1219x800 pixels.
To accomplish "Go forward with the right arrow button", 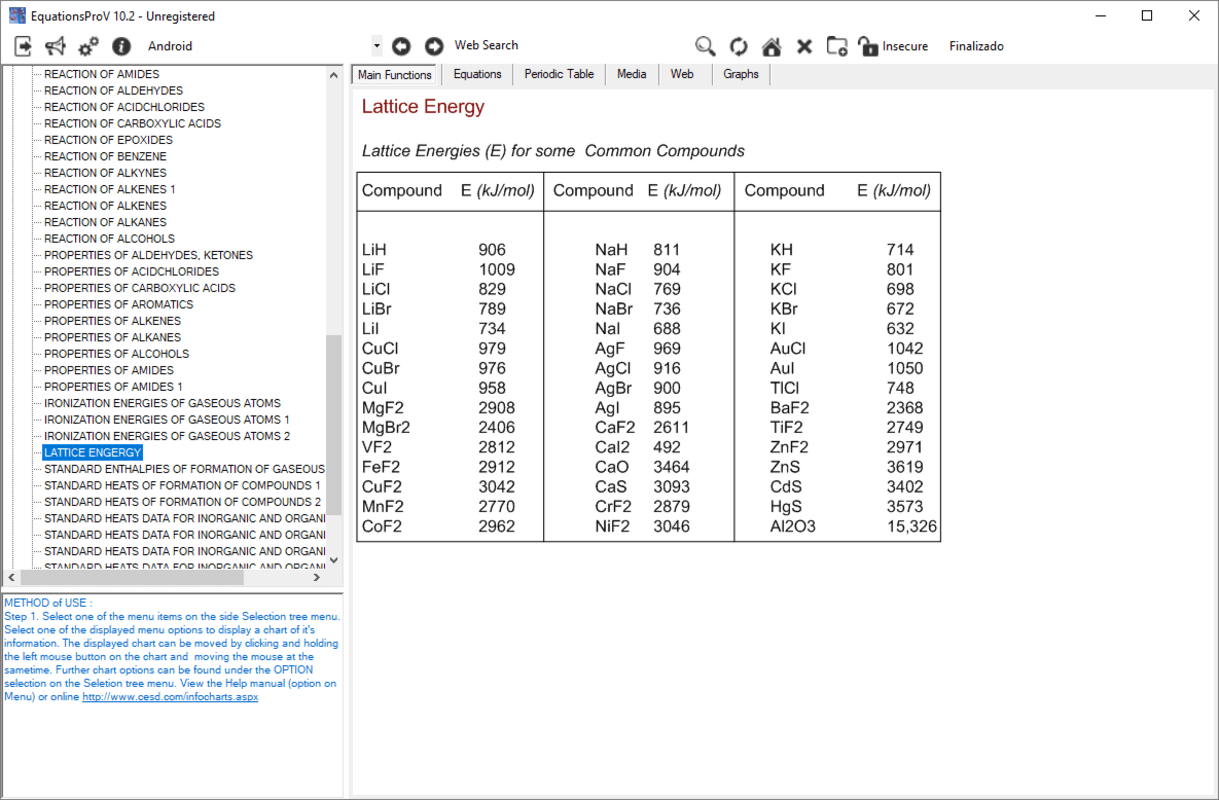I will pos(434,46).
